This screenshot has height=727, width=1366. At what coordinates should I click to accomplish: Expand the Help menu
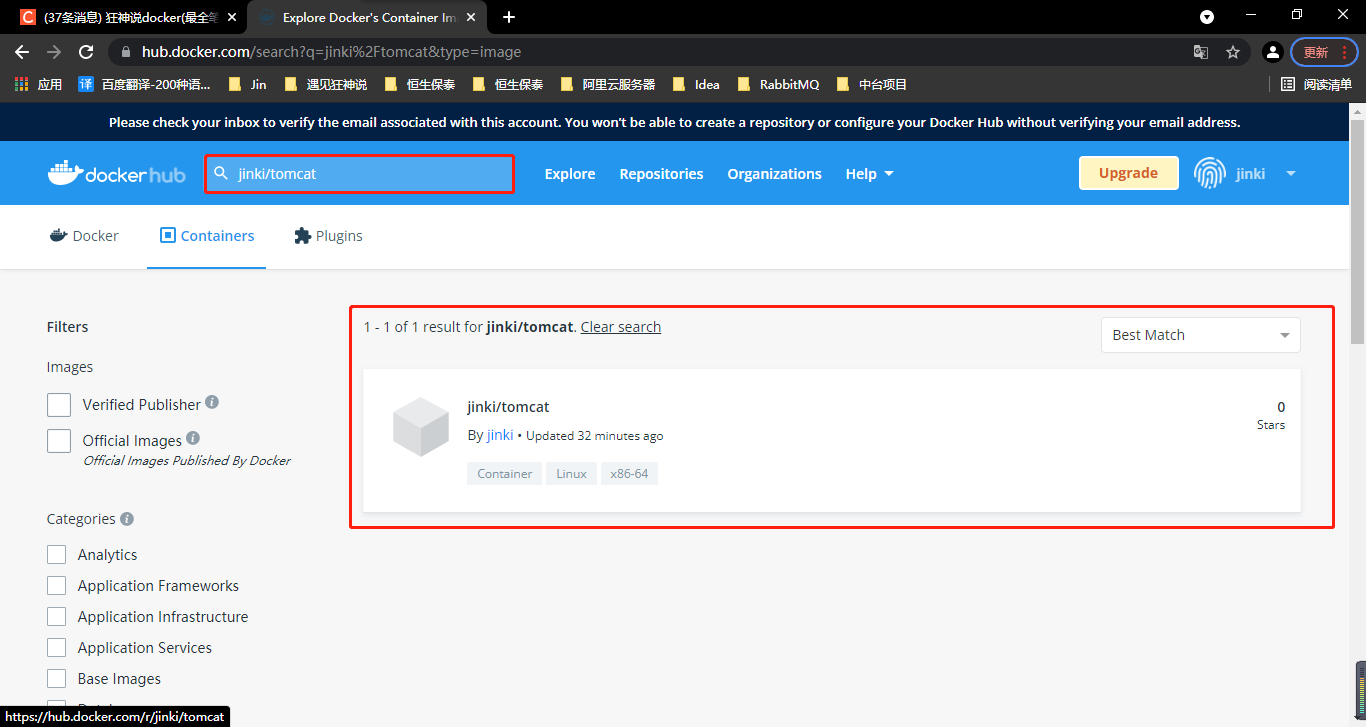869,174
